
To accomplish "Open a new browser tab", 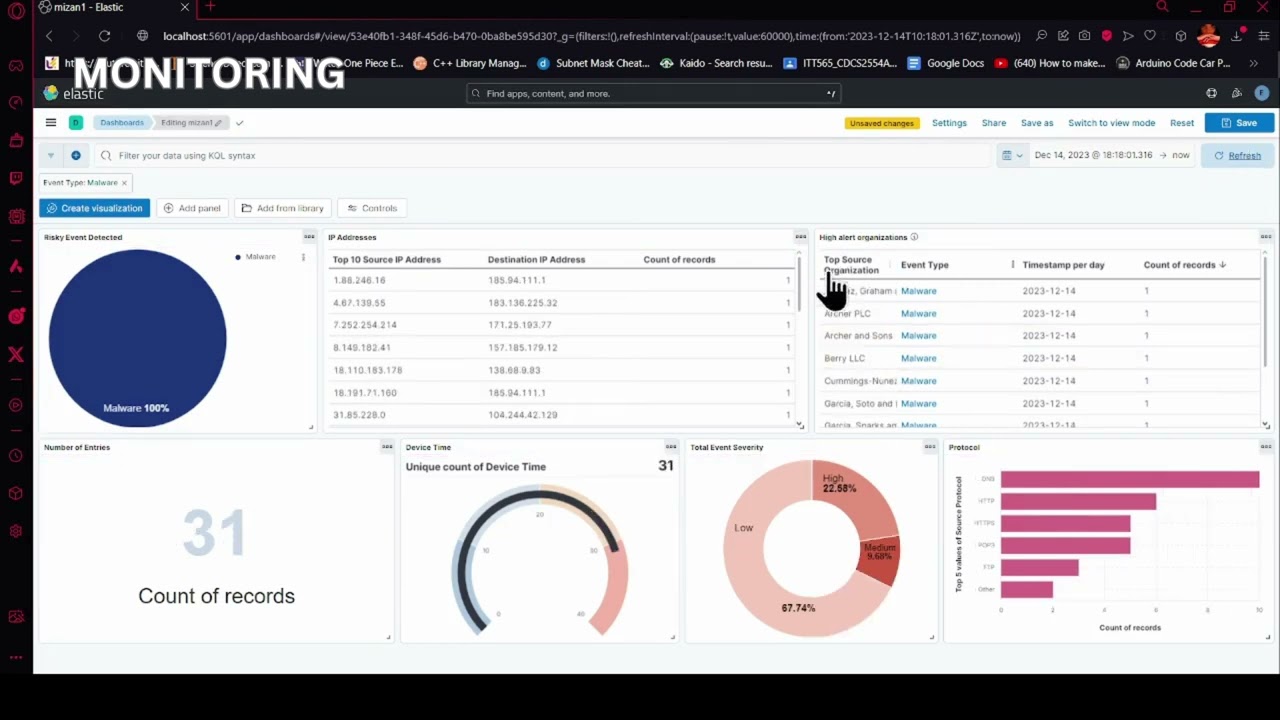I will coord(210,7).
